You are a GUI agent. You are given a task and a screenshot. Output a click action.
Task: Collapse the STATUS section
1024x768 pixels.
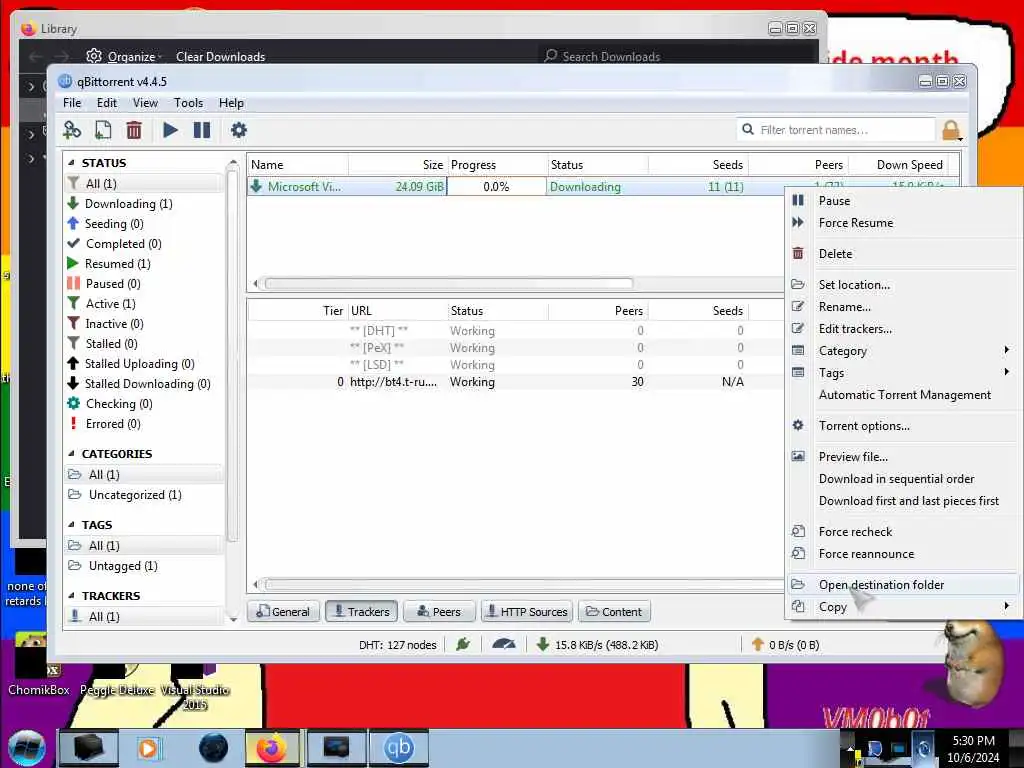click(x=71, y=163)
